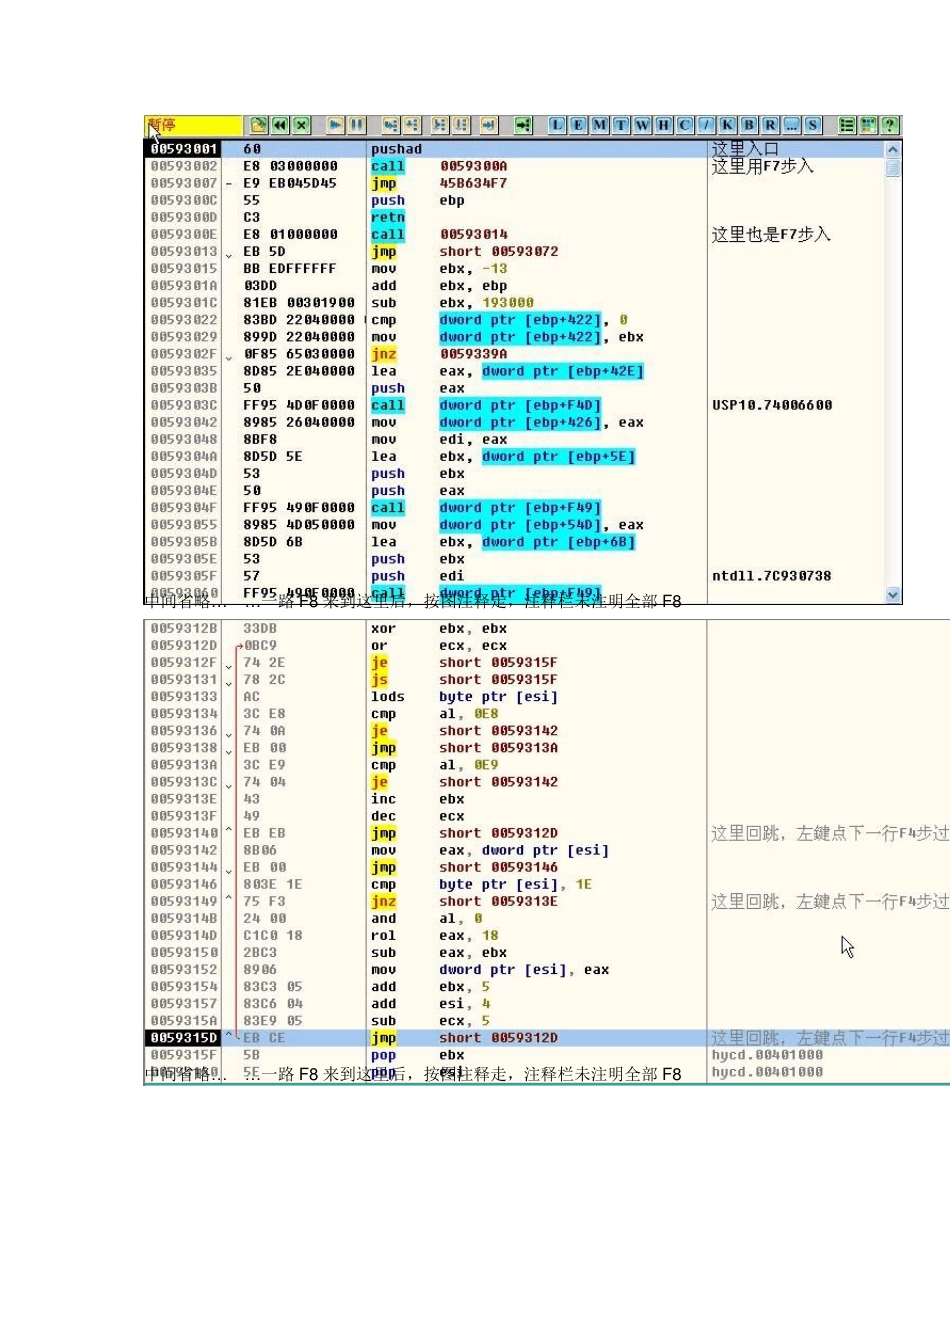Open Threads window with T button
Viewport: 950px width, 1344px height.
click(x=621, y=125)
